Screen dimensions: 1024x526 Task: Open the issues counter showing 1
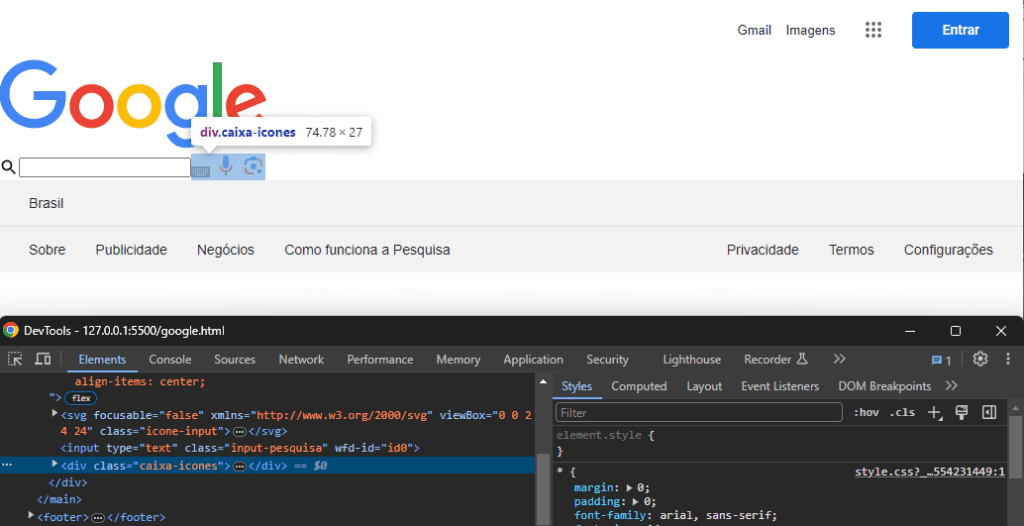coord(941,360)
